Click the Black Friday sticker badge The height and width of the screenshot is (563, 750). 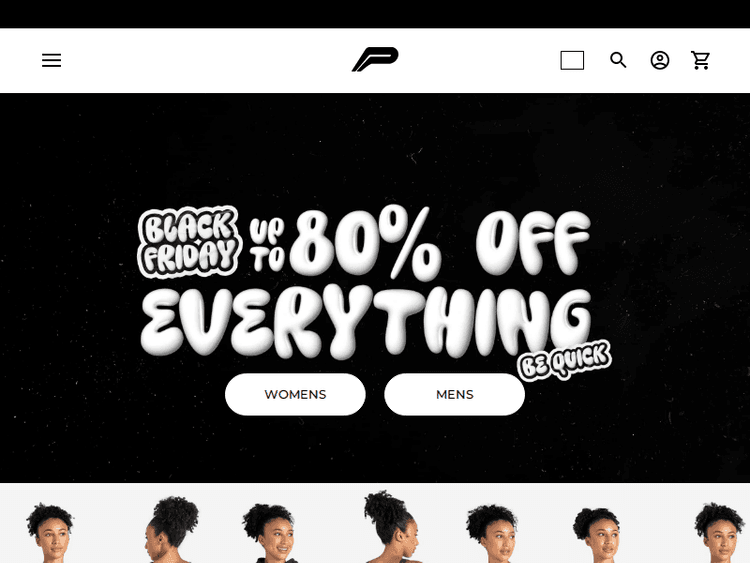click(x=188, y=242)
